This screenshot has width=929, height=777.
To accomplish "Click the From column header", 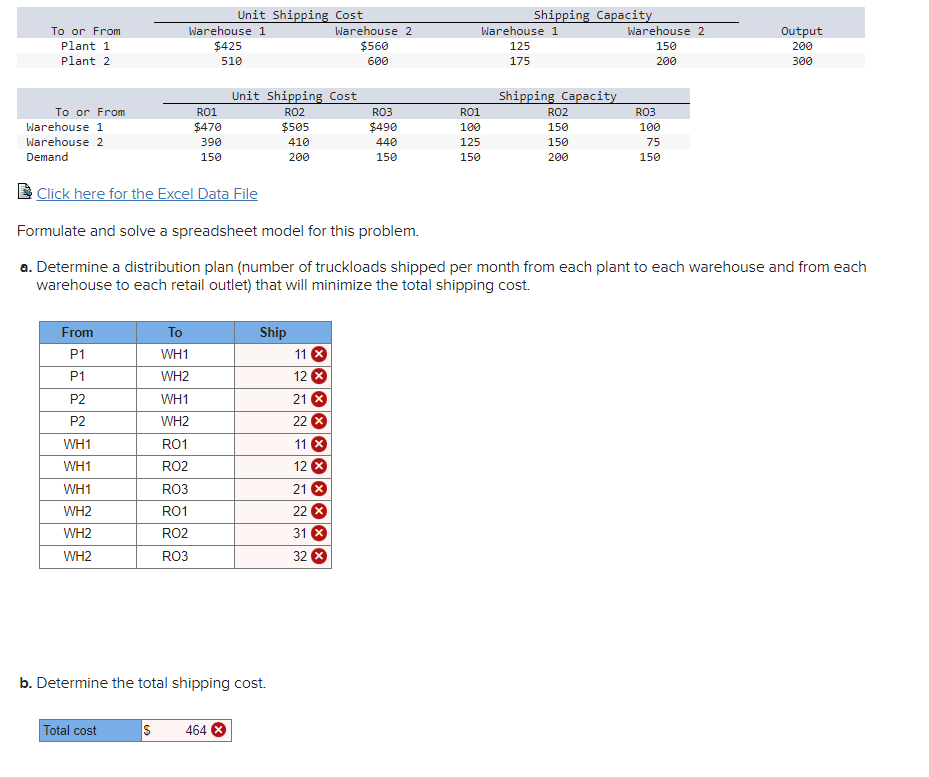I will [x=77, y=332].
